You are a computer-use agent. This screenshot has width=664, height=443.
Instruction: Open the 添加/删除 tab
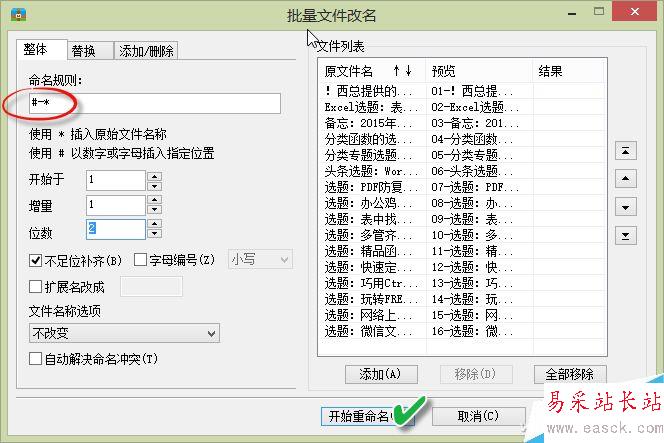[146, 50]
